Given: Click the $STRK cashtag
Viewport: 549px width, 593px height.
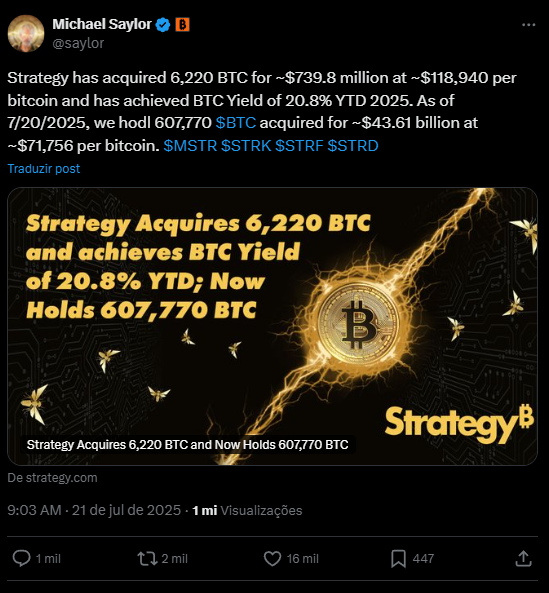Looking at the screenshot, I should point(246,146).
